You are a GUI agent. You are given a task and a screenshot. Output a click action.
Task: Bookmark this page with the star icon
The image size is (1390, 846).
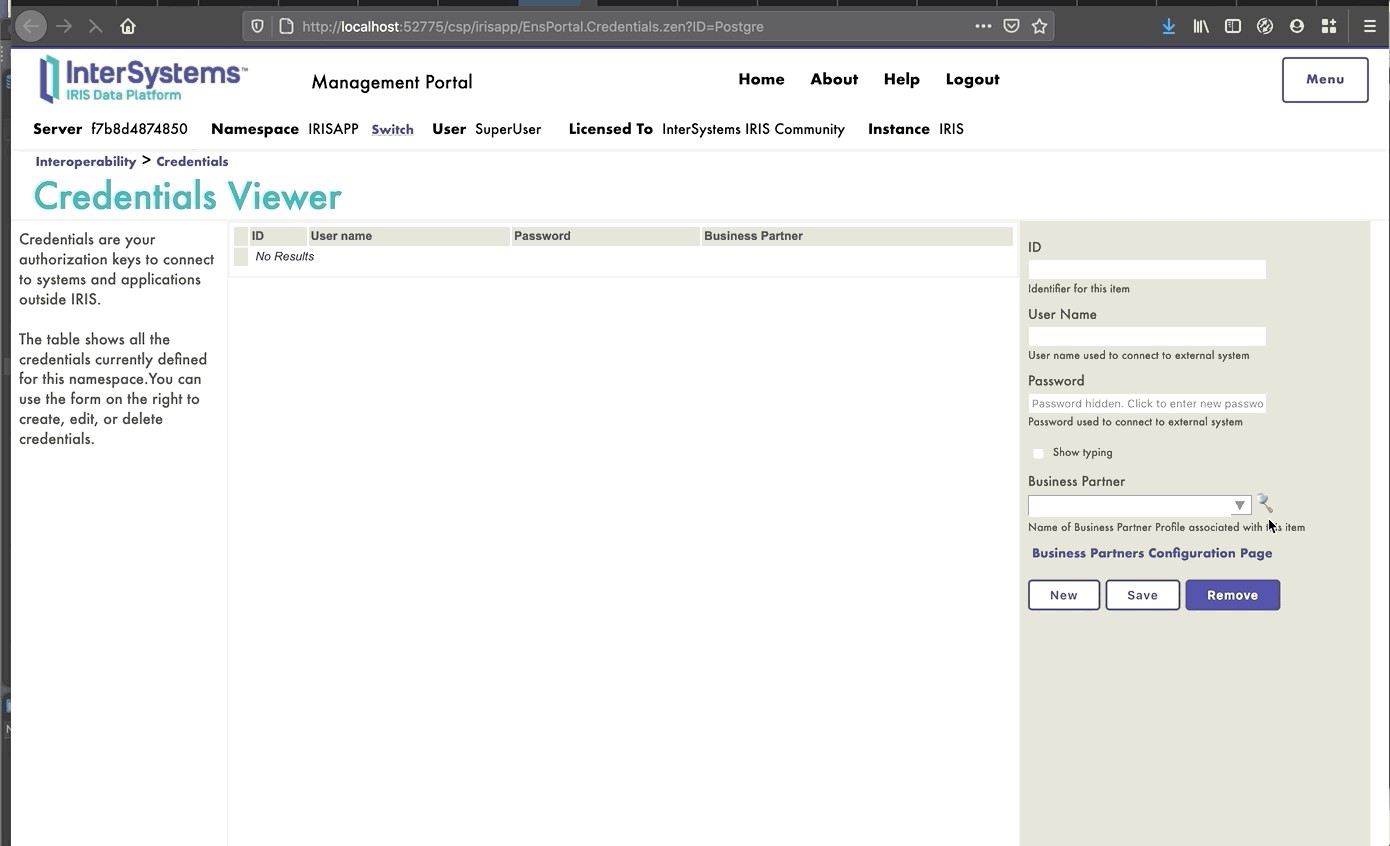pos(1040,27)
